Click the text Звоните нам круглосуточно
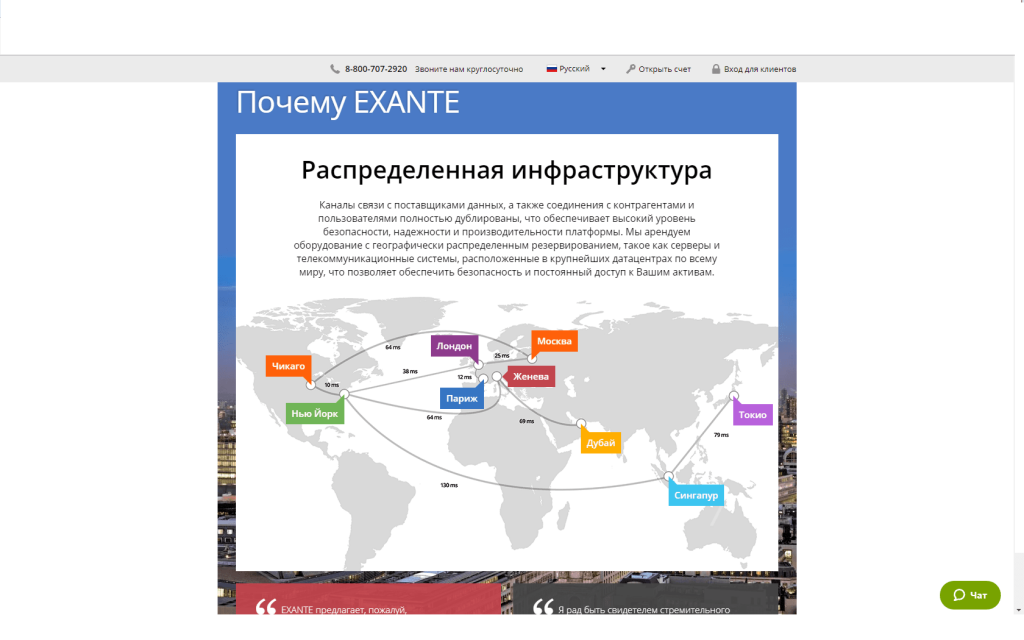The height and width of the screenshot is (640, 1024). [469, 69]
